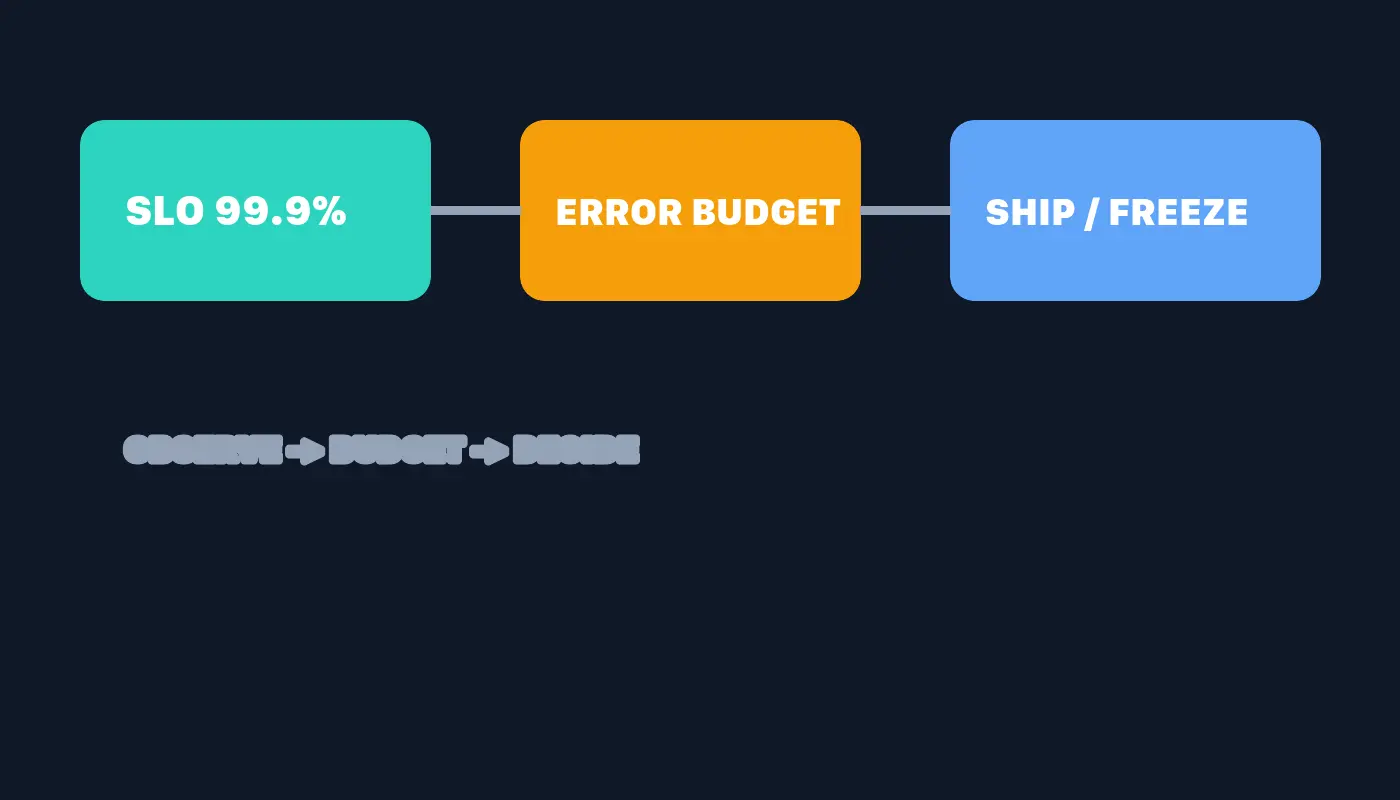This screenshot has height=800, width=1400.
Task: Click the word FREEZE in the blue box
Action: tap(1179, 212)
